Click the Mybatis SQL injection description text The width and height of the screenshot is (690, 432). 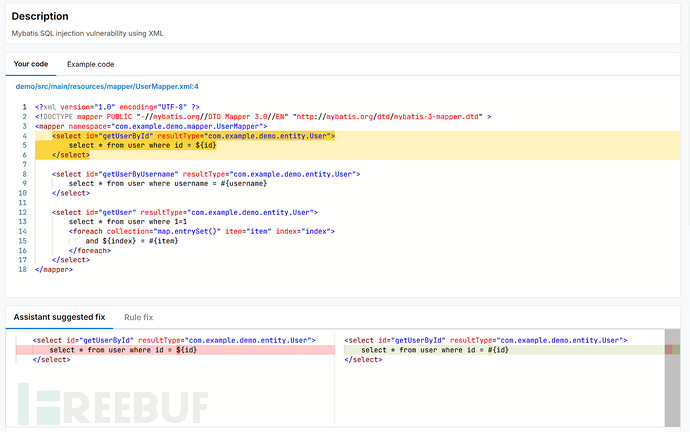click(x=88, y=33)
